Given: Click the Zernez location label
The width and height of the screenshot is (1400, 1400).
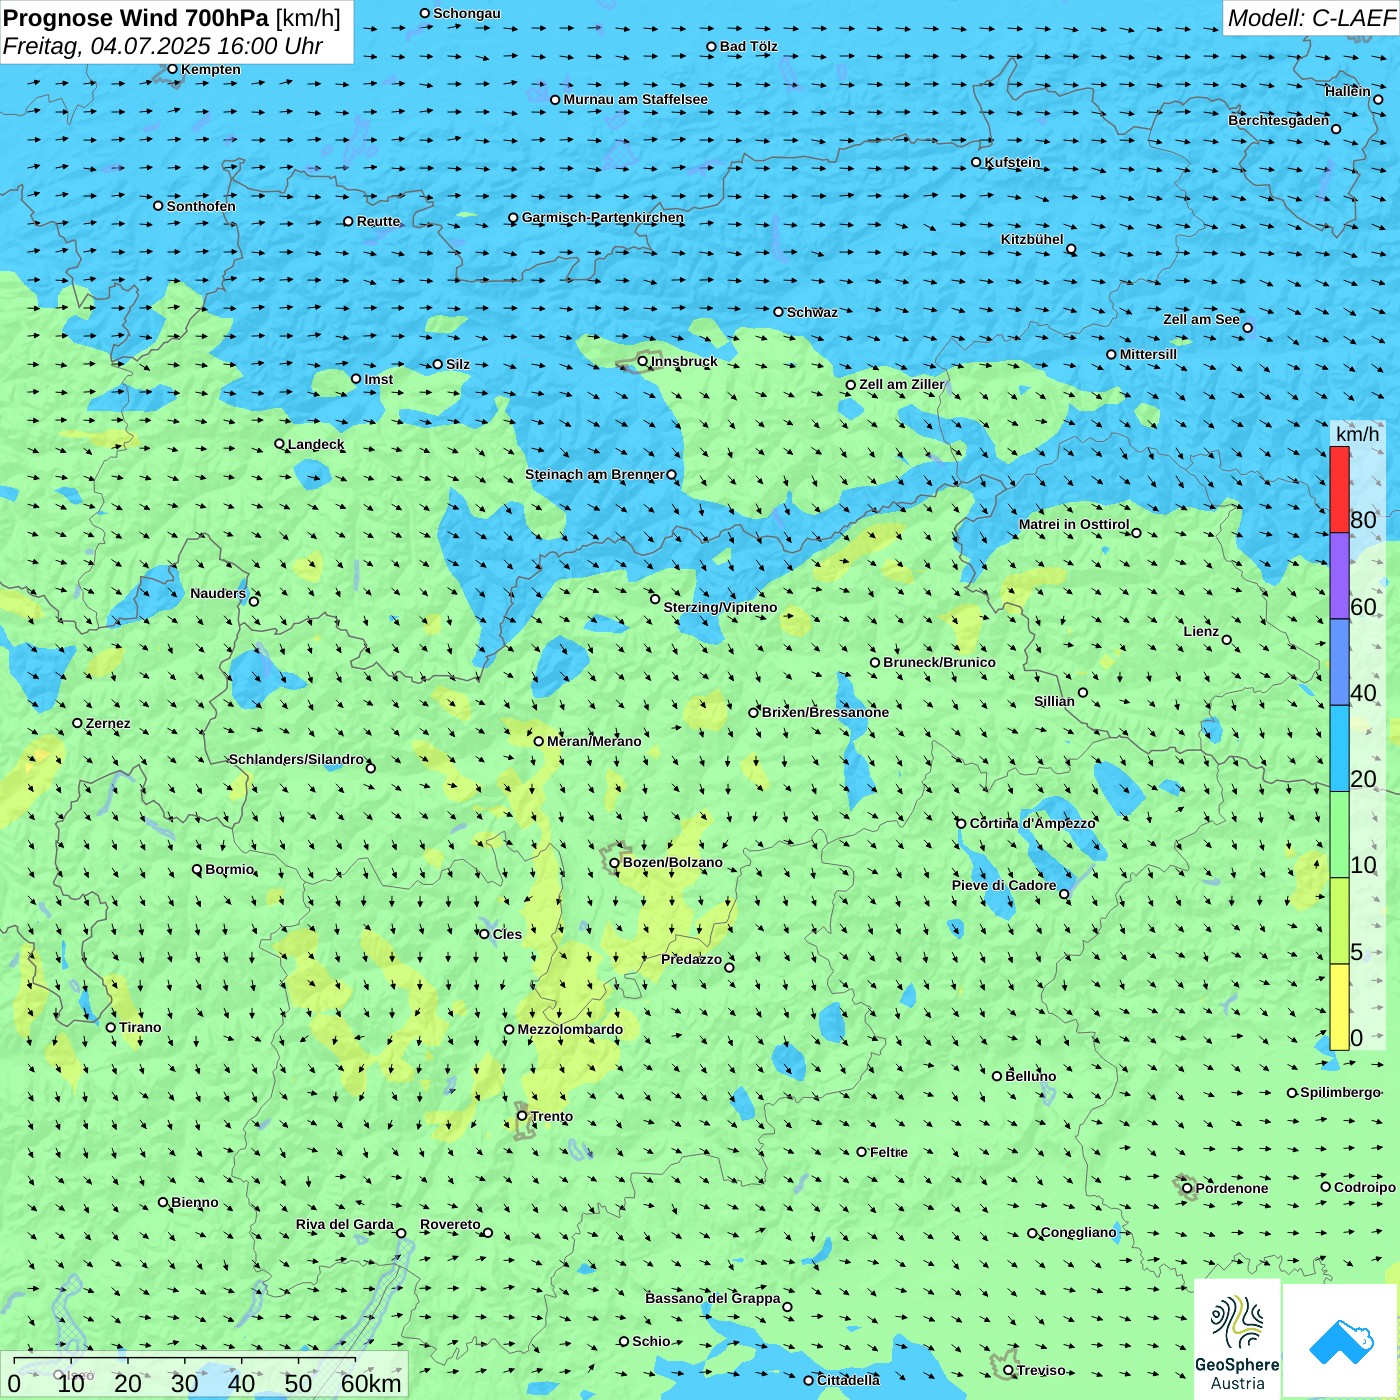Looking at the screenshot, I should 108,723.
